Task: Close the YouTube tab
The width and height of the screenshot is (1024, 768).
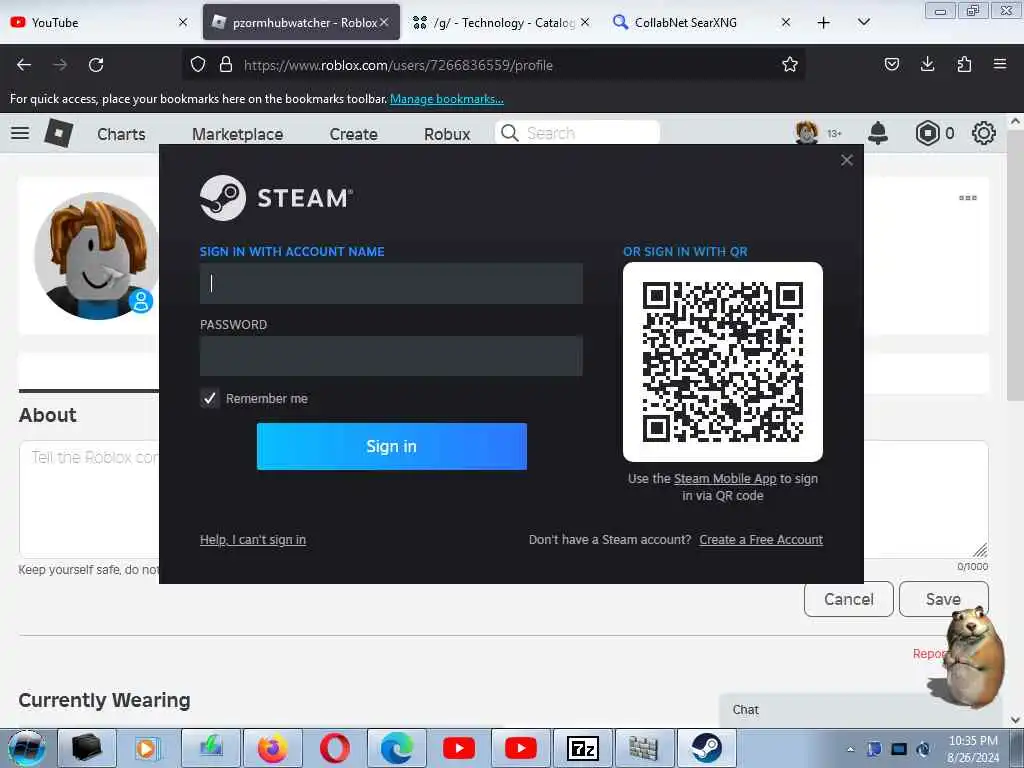Action: point(183,23)
